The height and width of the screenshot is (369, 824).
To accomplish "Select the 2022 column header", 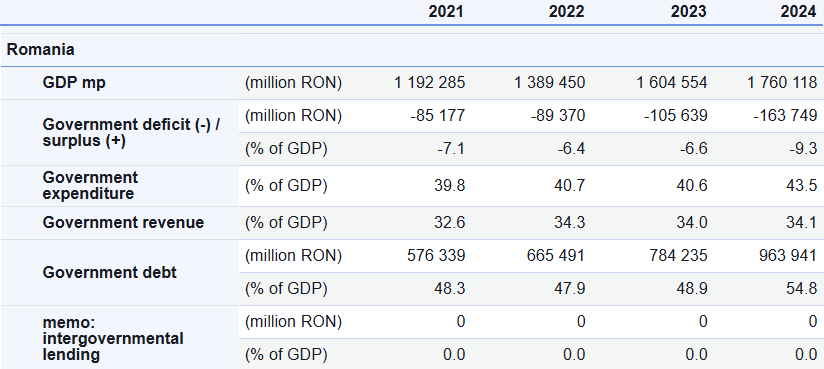I will click(x=566, y=12).
